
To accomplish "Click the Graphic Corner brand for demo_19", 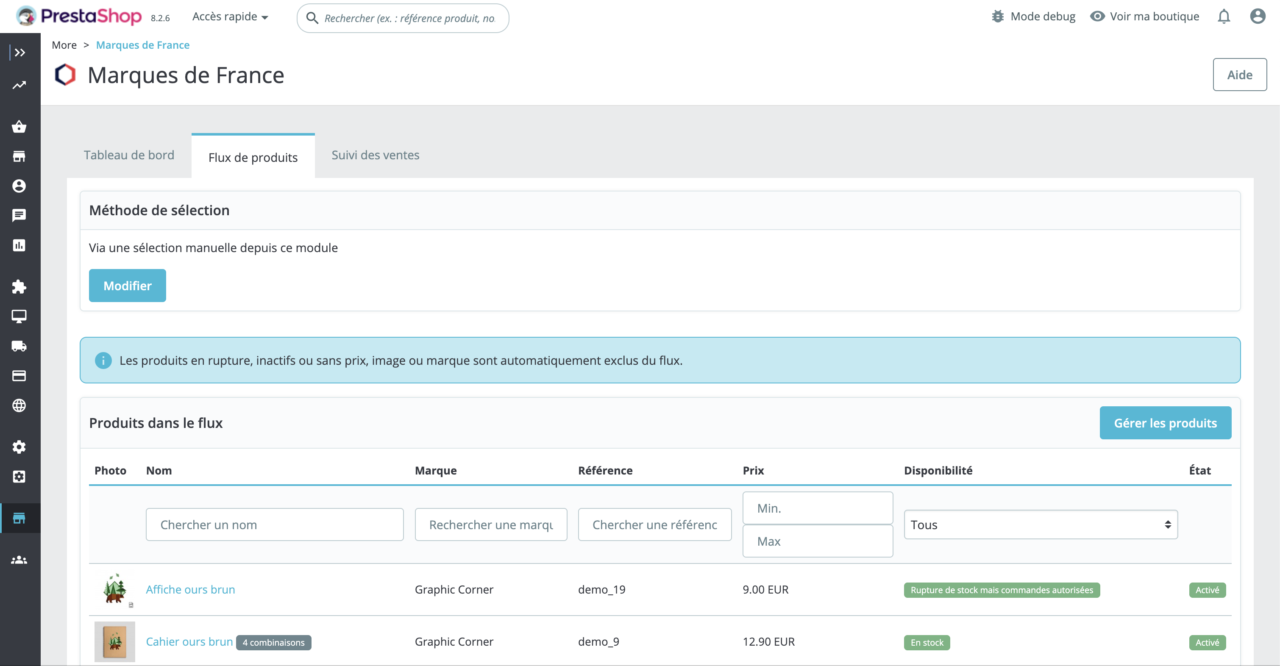I will (454, 590).
